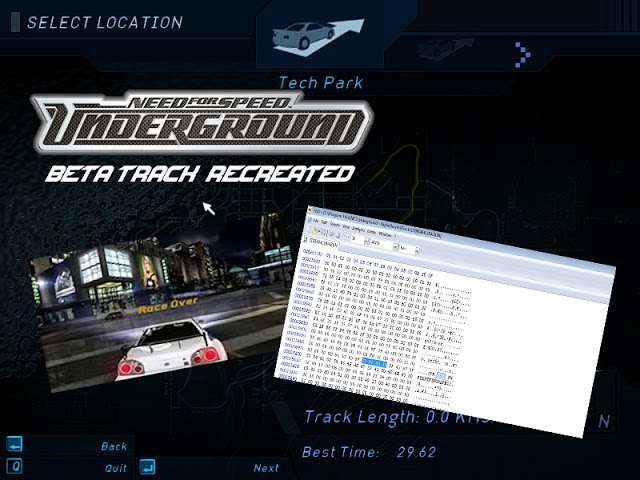Go Back from location select
Screen dimensions: 640x480
coord(114,446)
